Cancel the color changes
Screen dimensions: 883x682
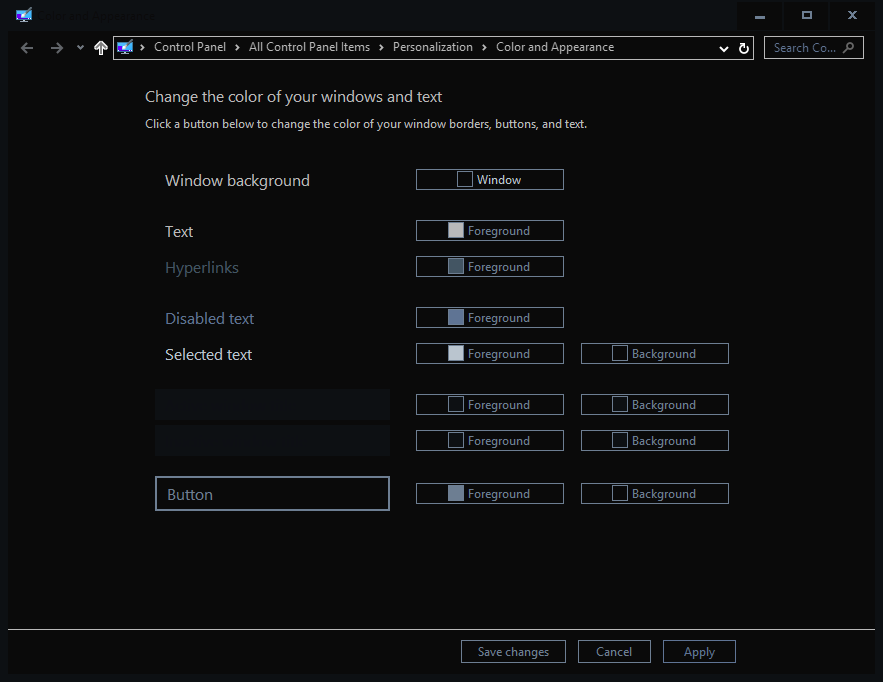point(614,652)
